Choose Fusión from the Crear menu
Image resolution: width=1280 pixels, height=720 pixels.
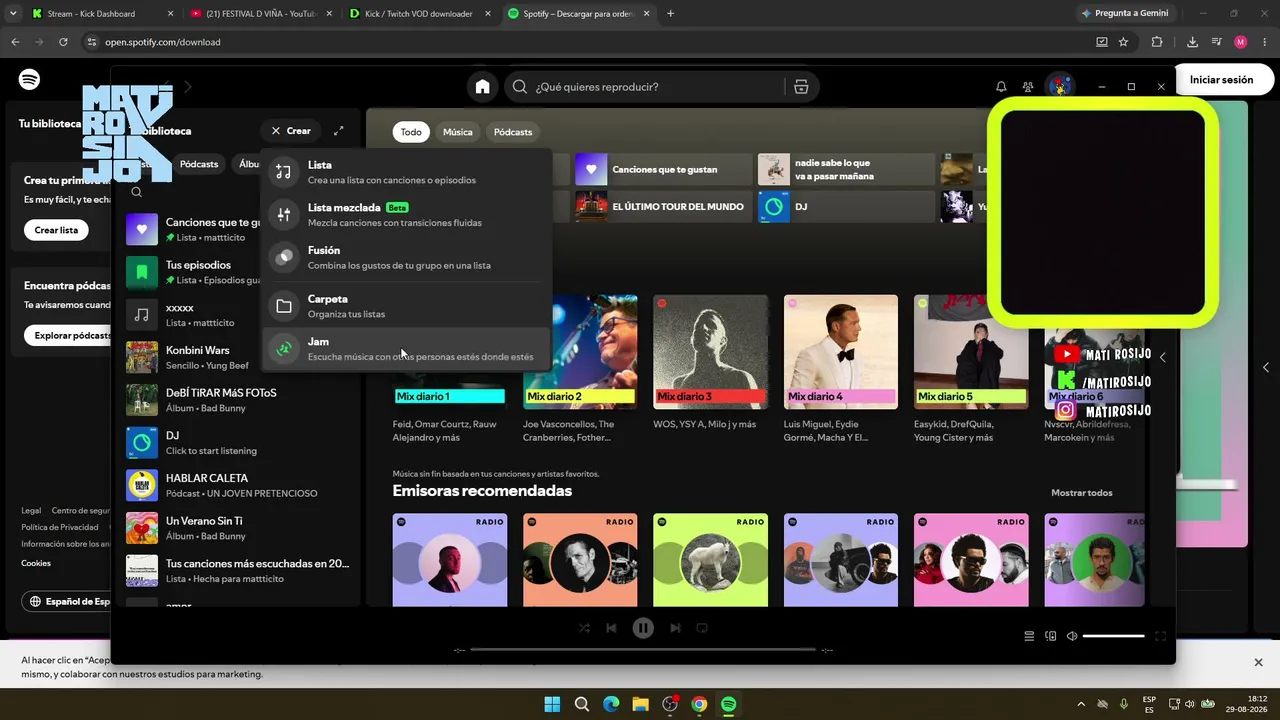[406, 257]
